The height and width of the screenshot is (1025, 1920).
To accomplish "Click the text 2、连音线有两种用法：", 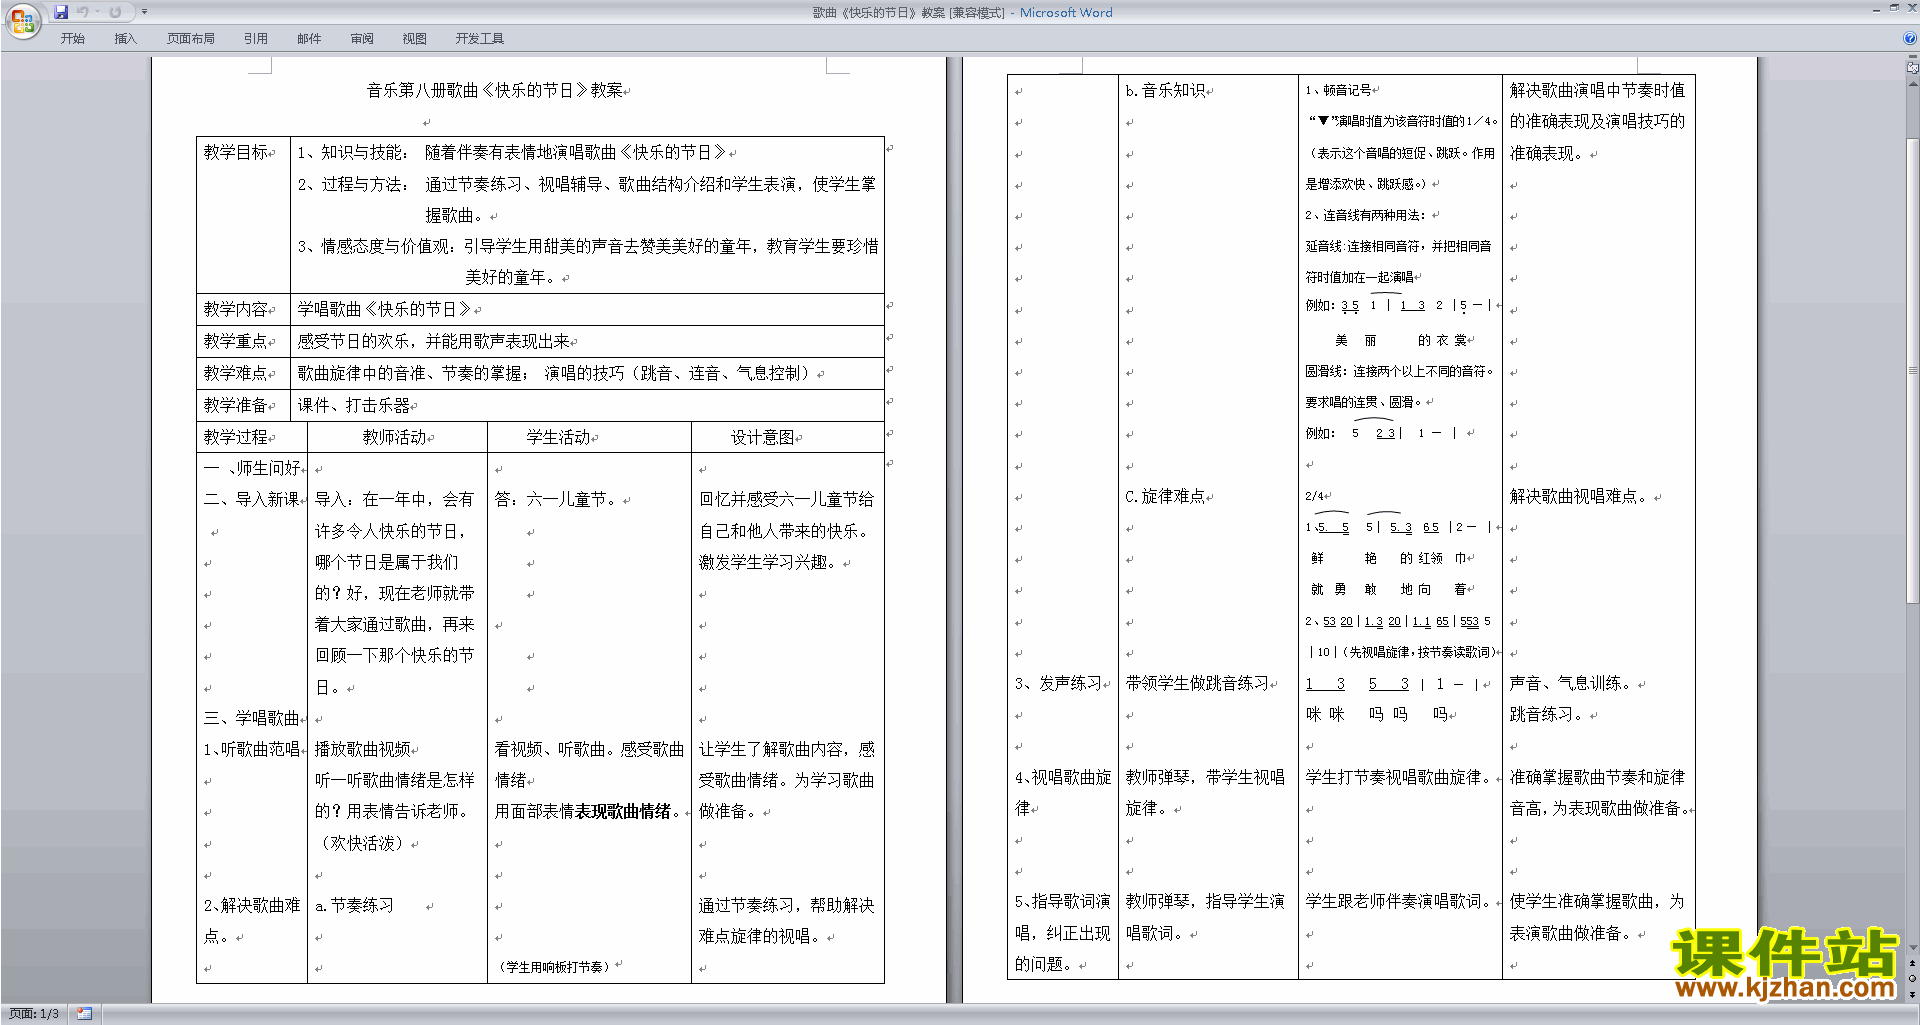I will point(1365,215).
